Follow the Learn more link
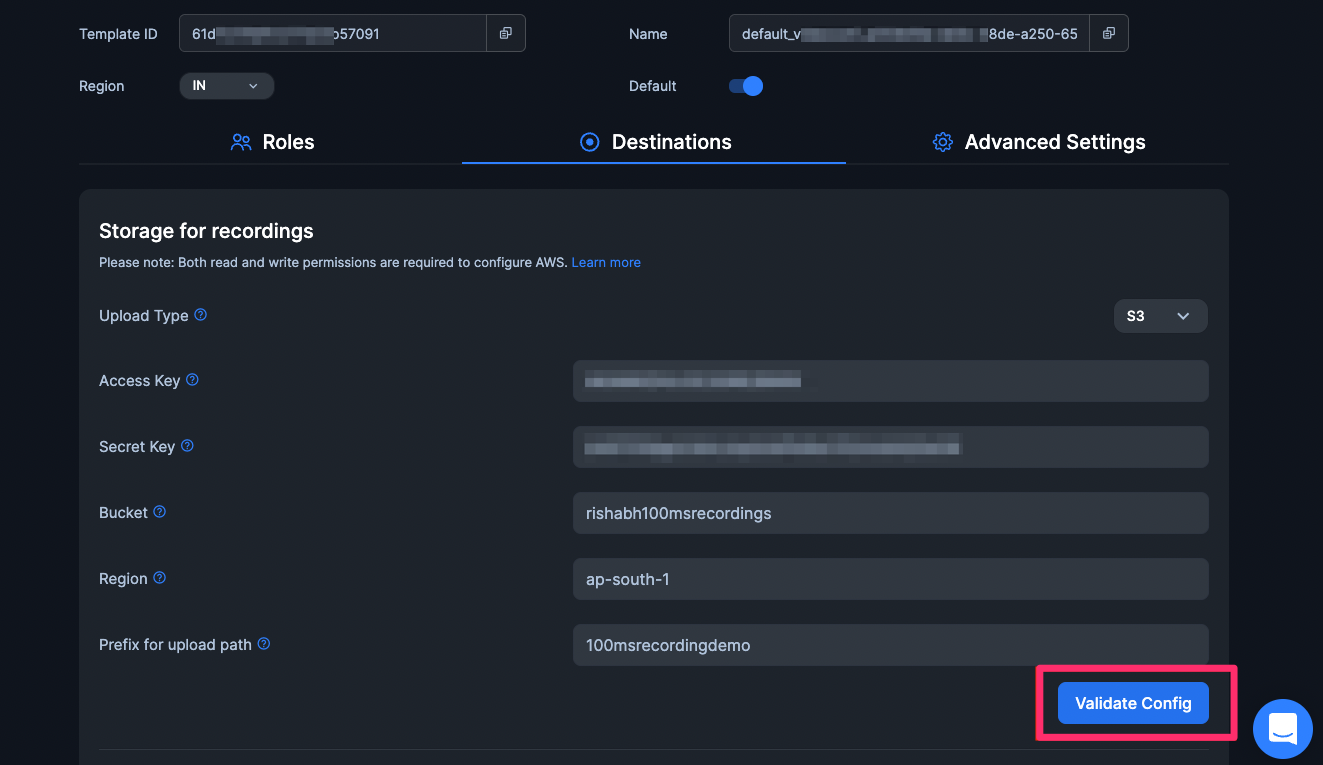The width and height of the screenshot is (1323, 765). [606, 262]
